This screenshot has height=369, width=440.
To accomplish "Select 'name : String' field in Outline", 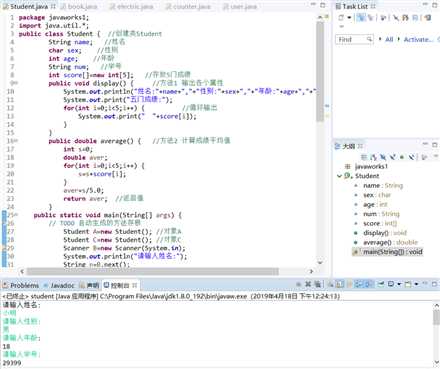I will coord(383,185).
